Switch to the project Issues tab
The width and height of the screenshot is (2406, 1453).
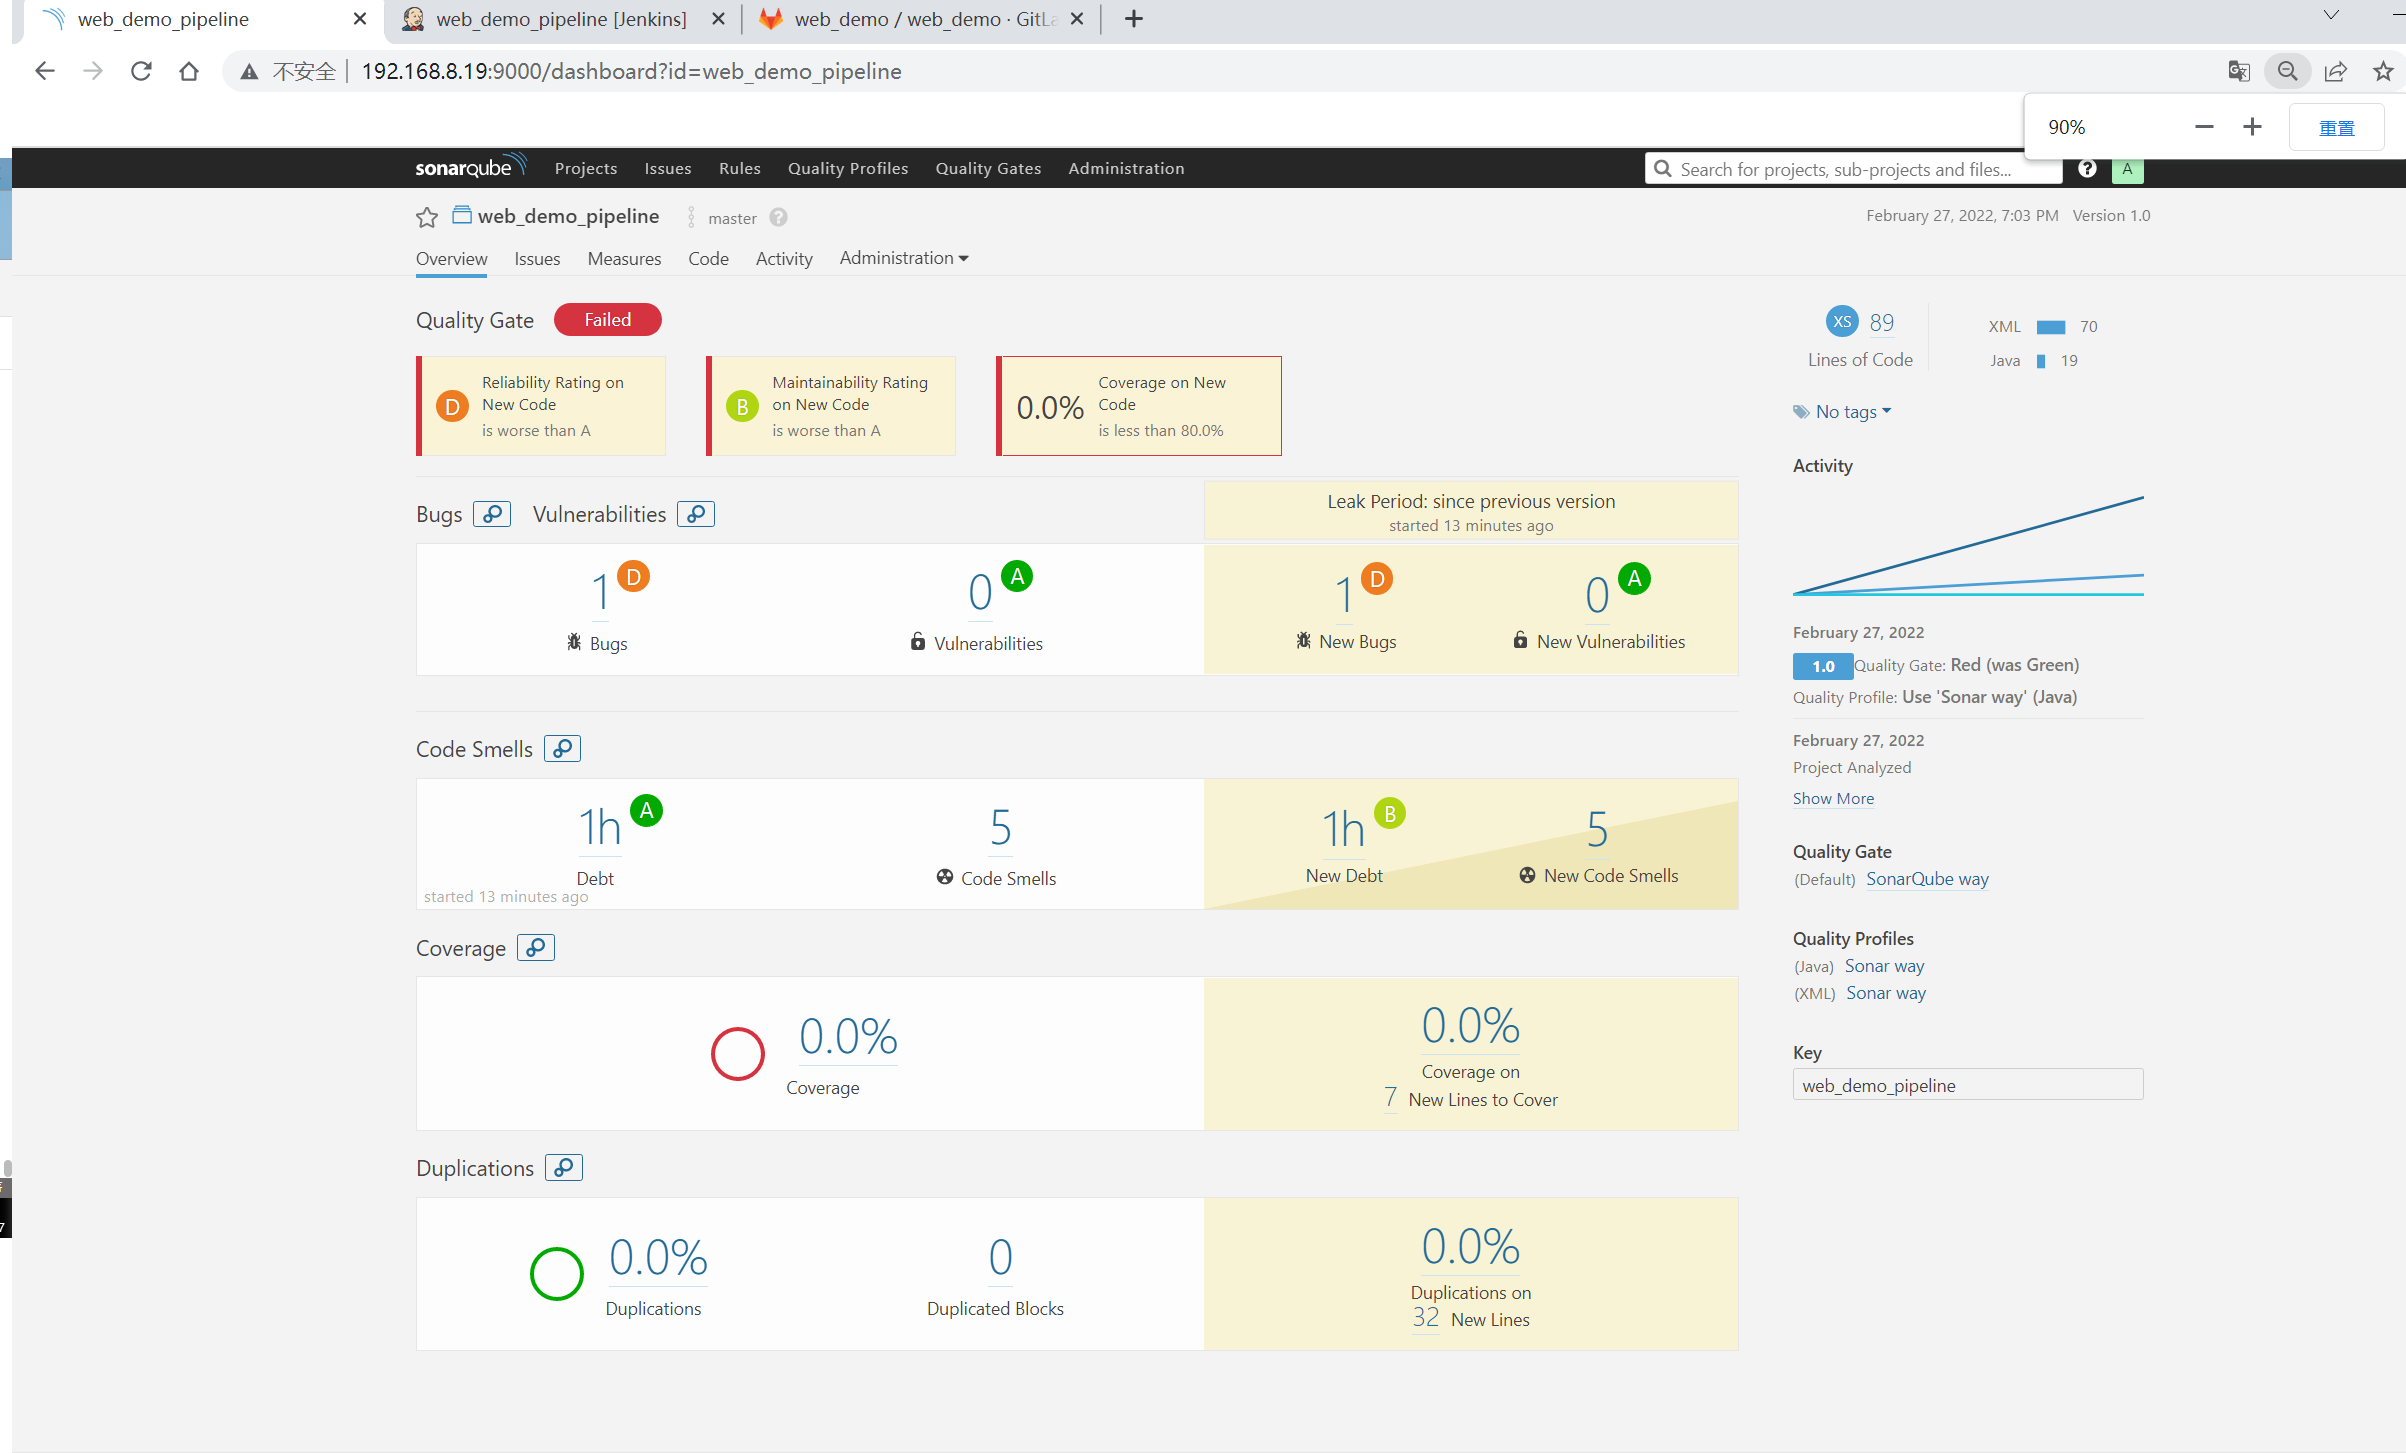(537, 258)
